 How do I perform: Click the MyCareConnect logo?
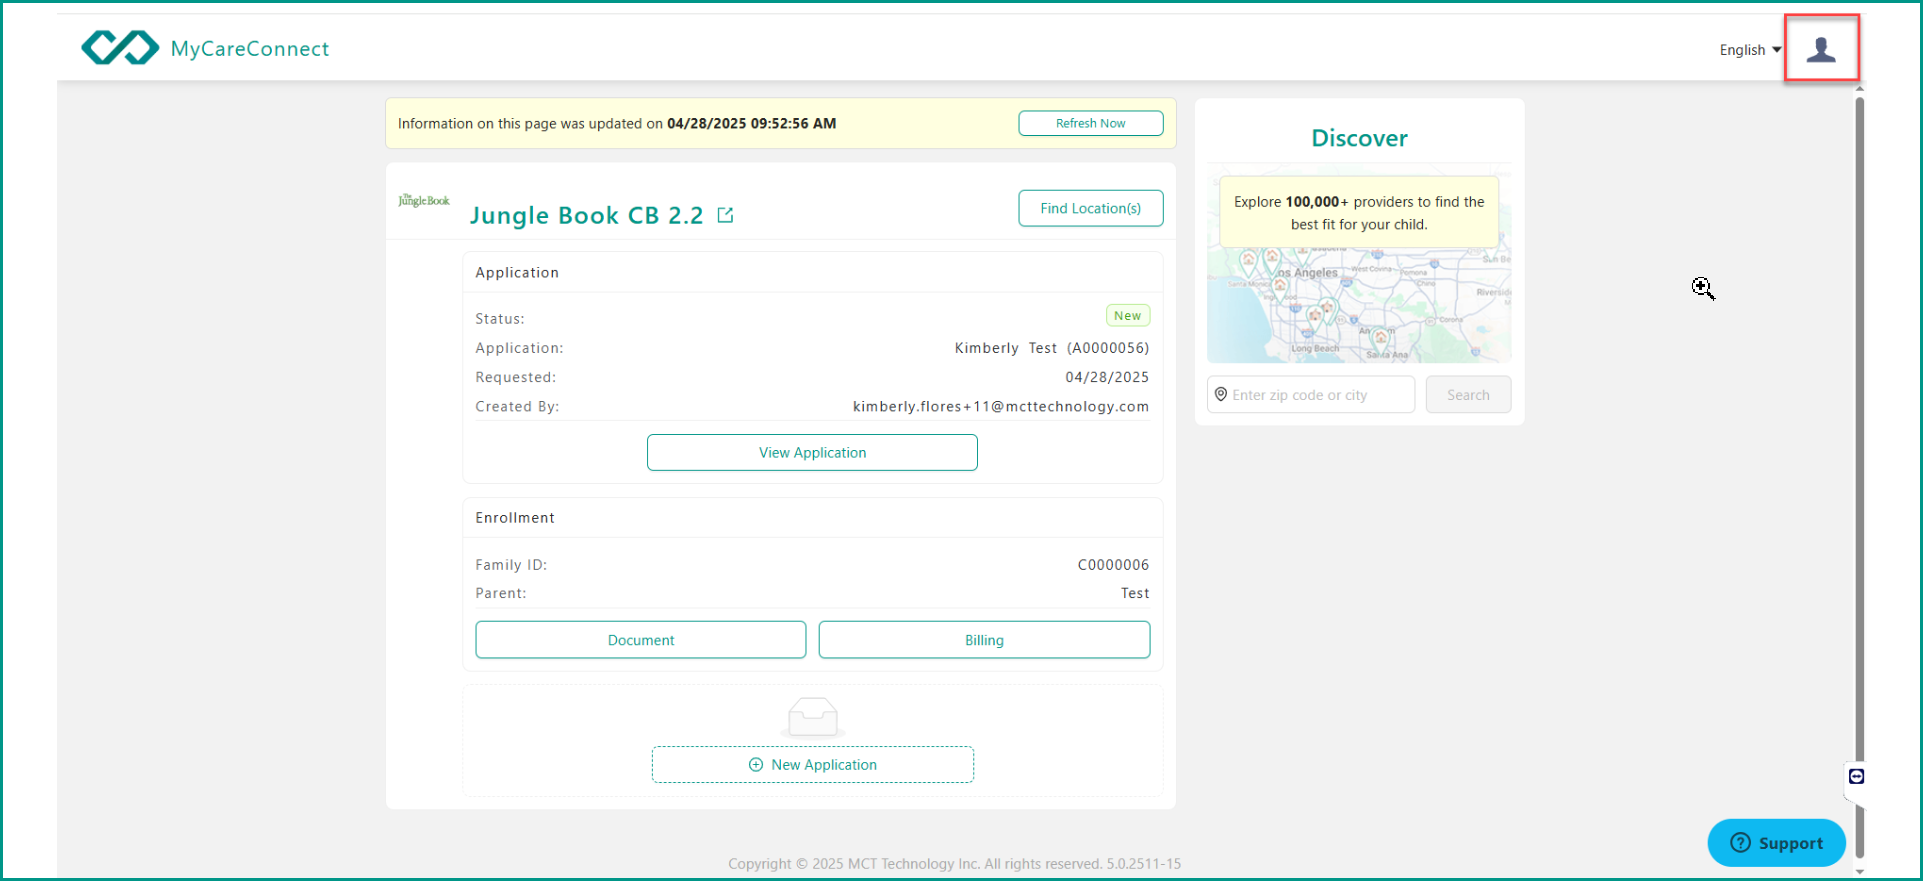pyautogui.click(x=205, y=48)
